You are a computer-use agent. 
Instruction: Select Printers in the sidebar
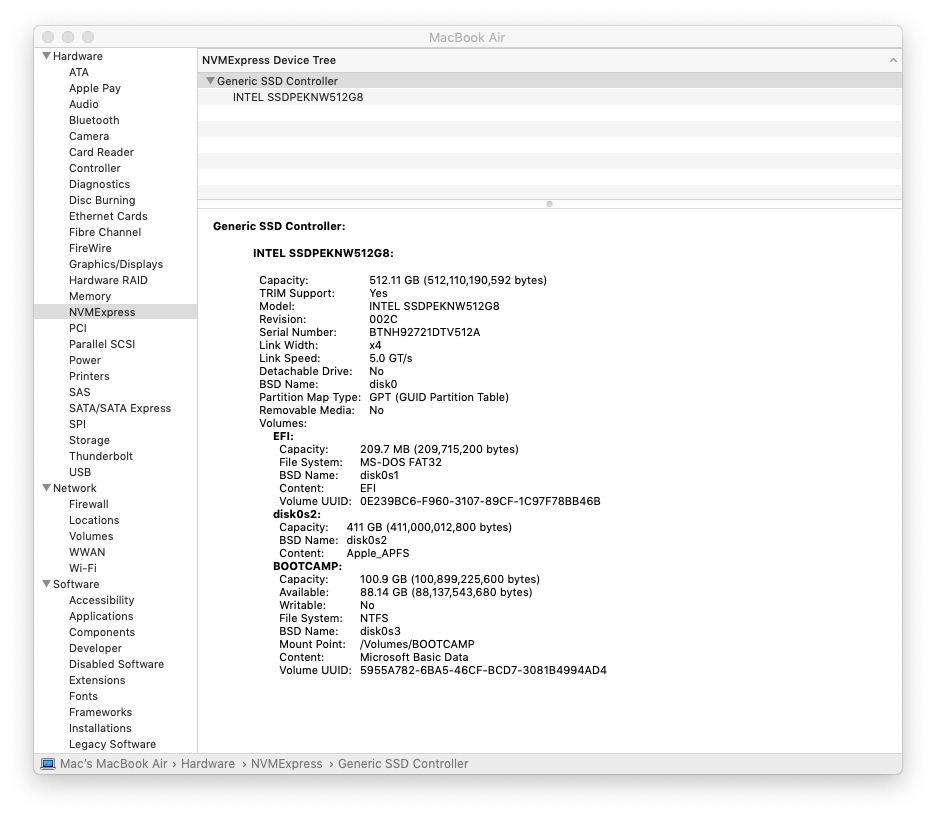89,376
